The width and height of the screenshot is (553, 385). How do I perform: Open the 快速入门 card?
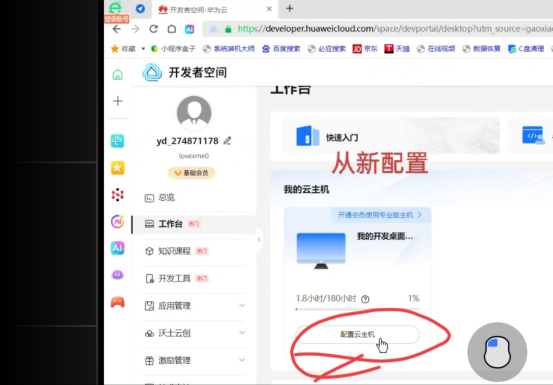coord(391,136)
